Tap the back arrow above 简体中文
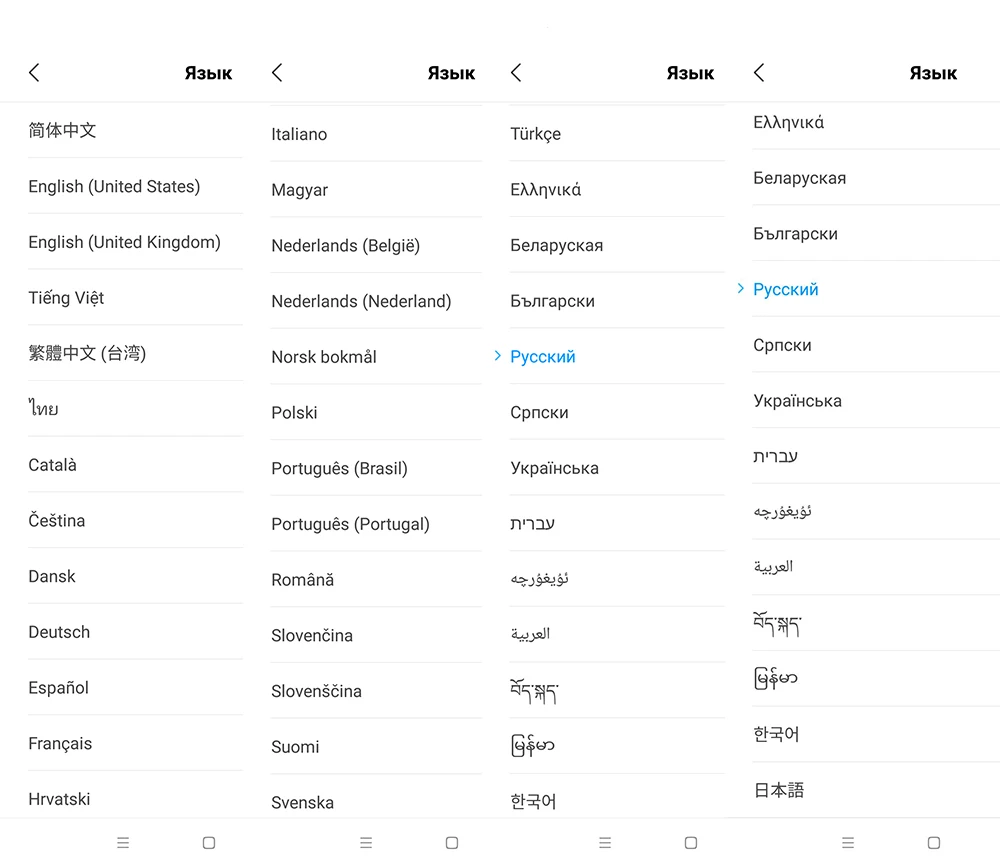 click(x=34, y=72)
